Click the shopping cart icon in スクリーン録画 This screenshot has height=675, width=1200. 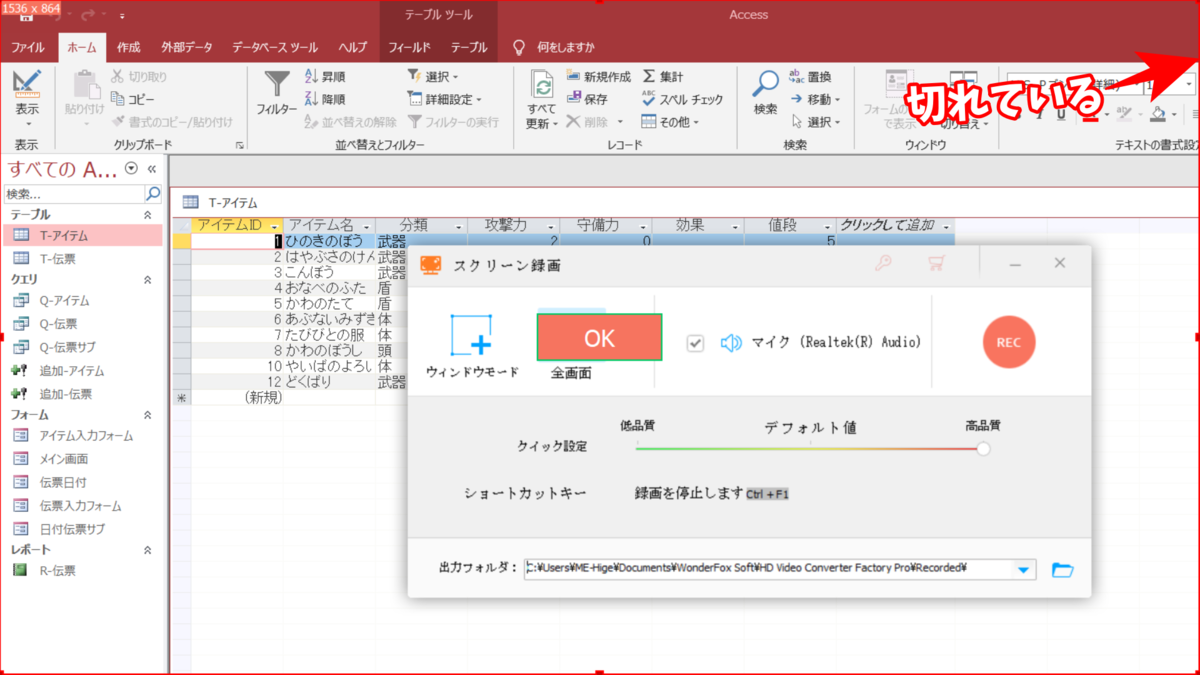click(937, 264)
